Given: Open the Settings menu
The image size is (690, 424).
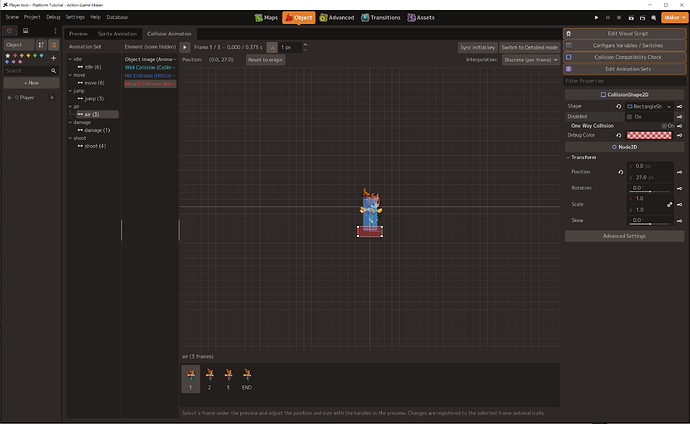Looking at the screenshot, I should [75, 17].
